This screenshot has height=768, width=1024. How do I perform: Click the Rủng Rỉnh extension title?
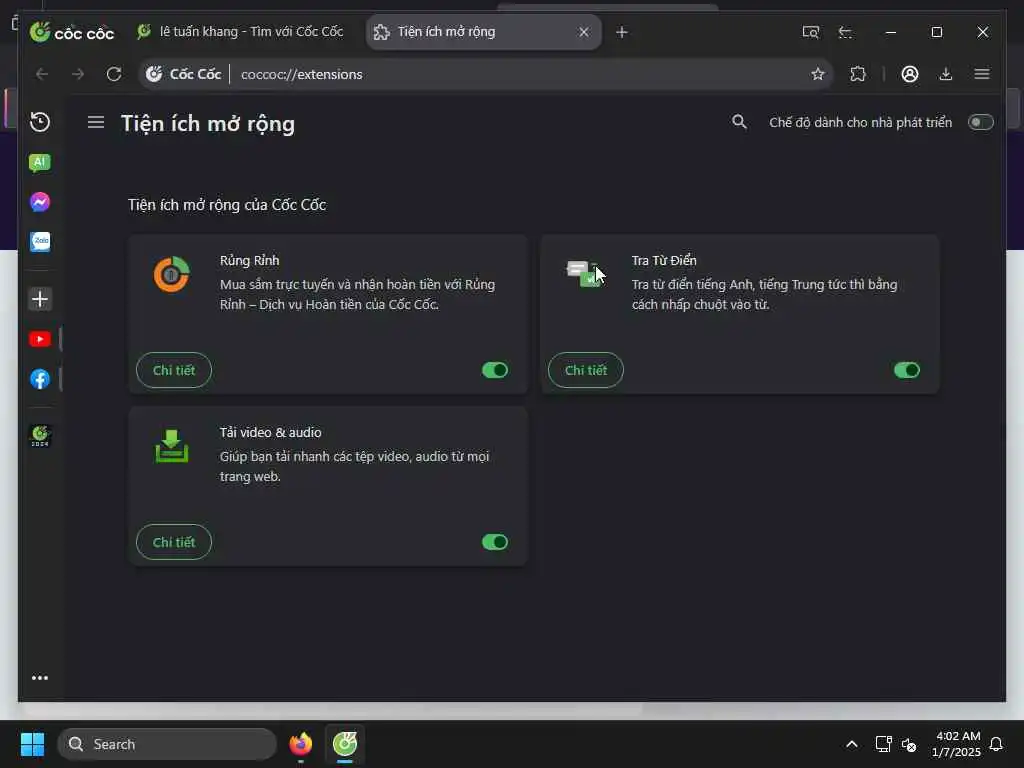pyautogui.click(x=249, y=260)
